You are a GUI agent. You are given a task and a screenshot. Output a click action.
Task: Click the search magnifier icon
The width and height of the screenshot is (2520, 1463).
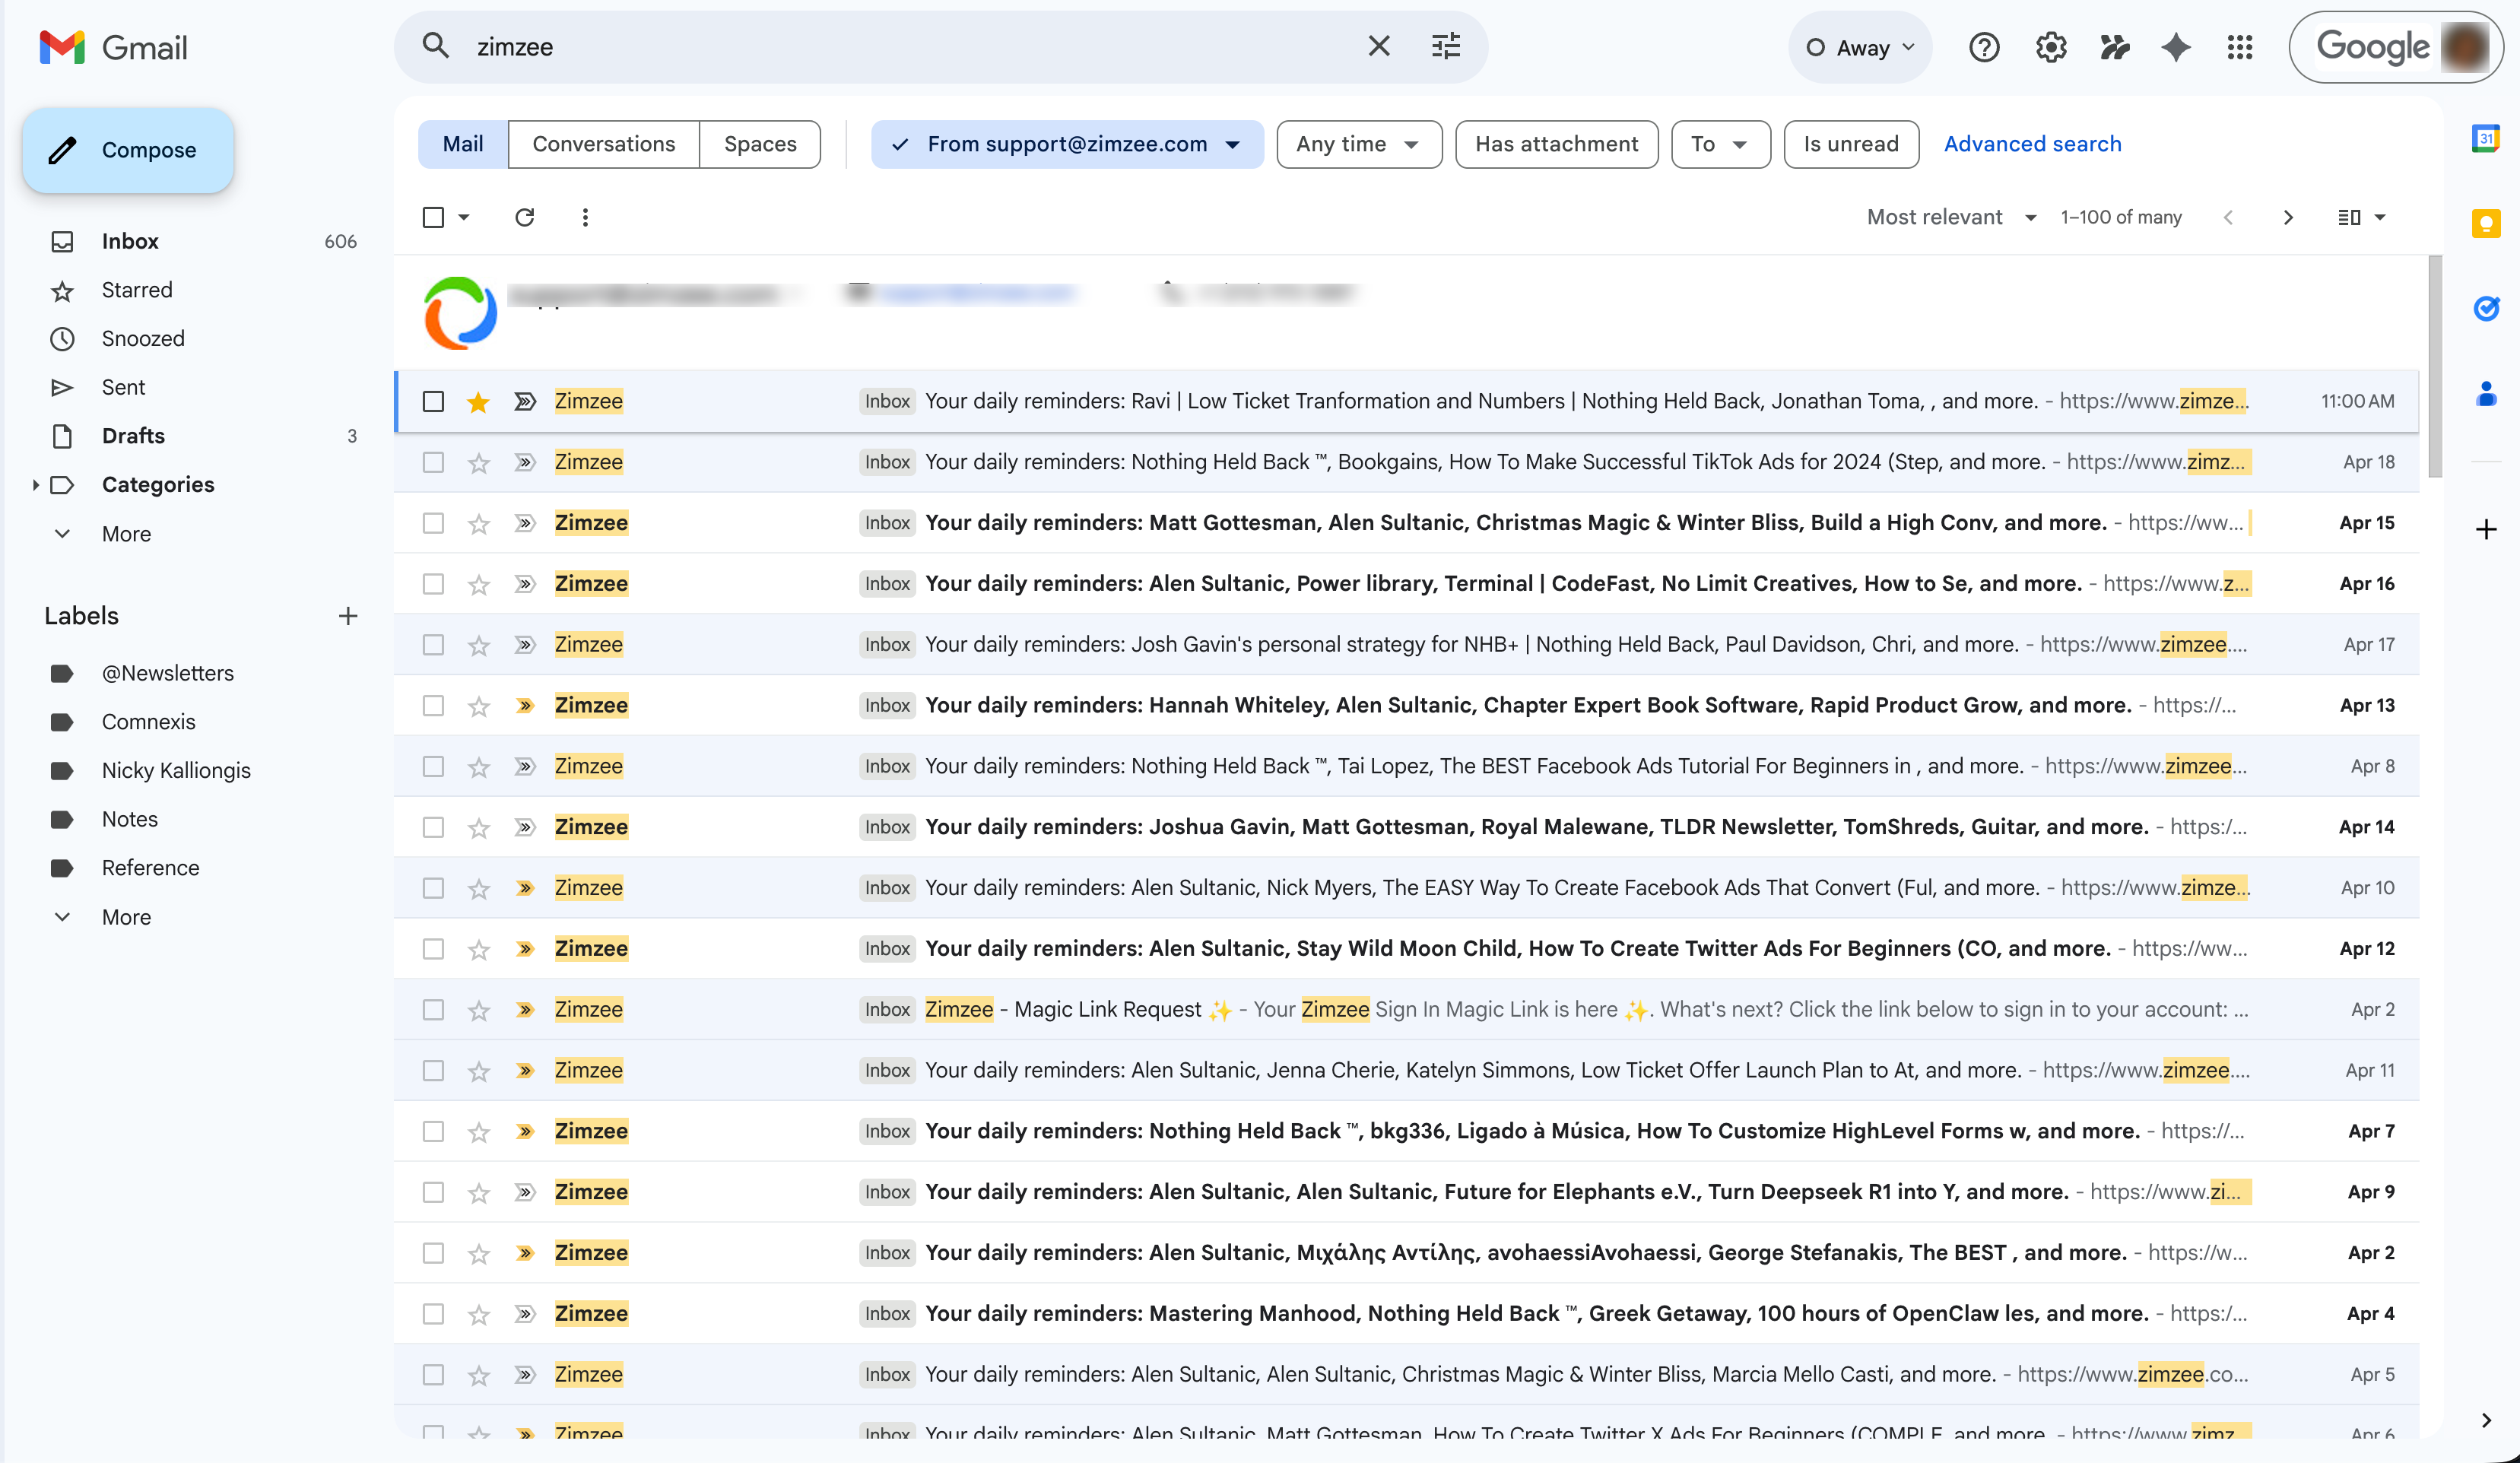pos(435,46)
